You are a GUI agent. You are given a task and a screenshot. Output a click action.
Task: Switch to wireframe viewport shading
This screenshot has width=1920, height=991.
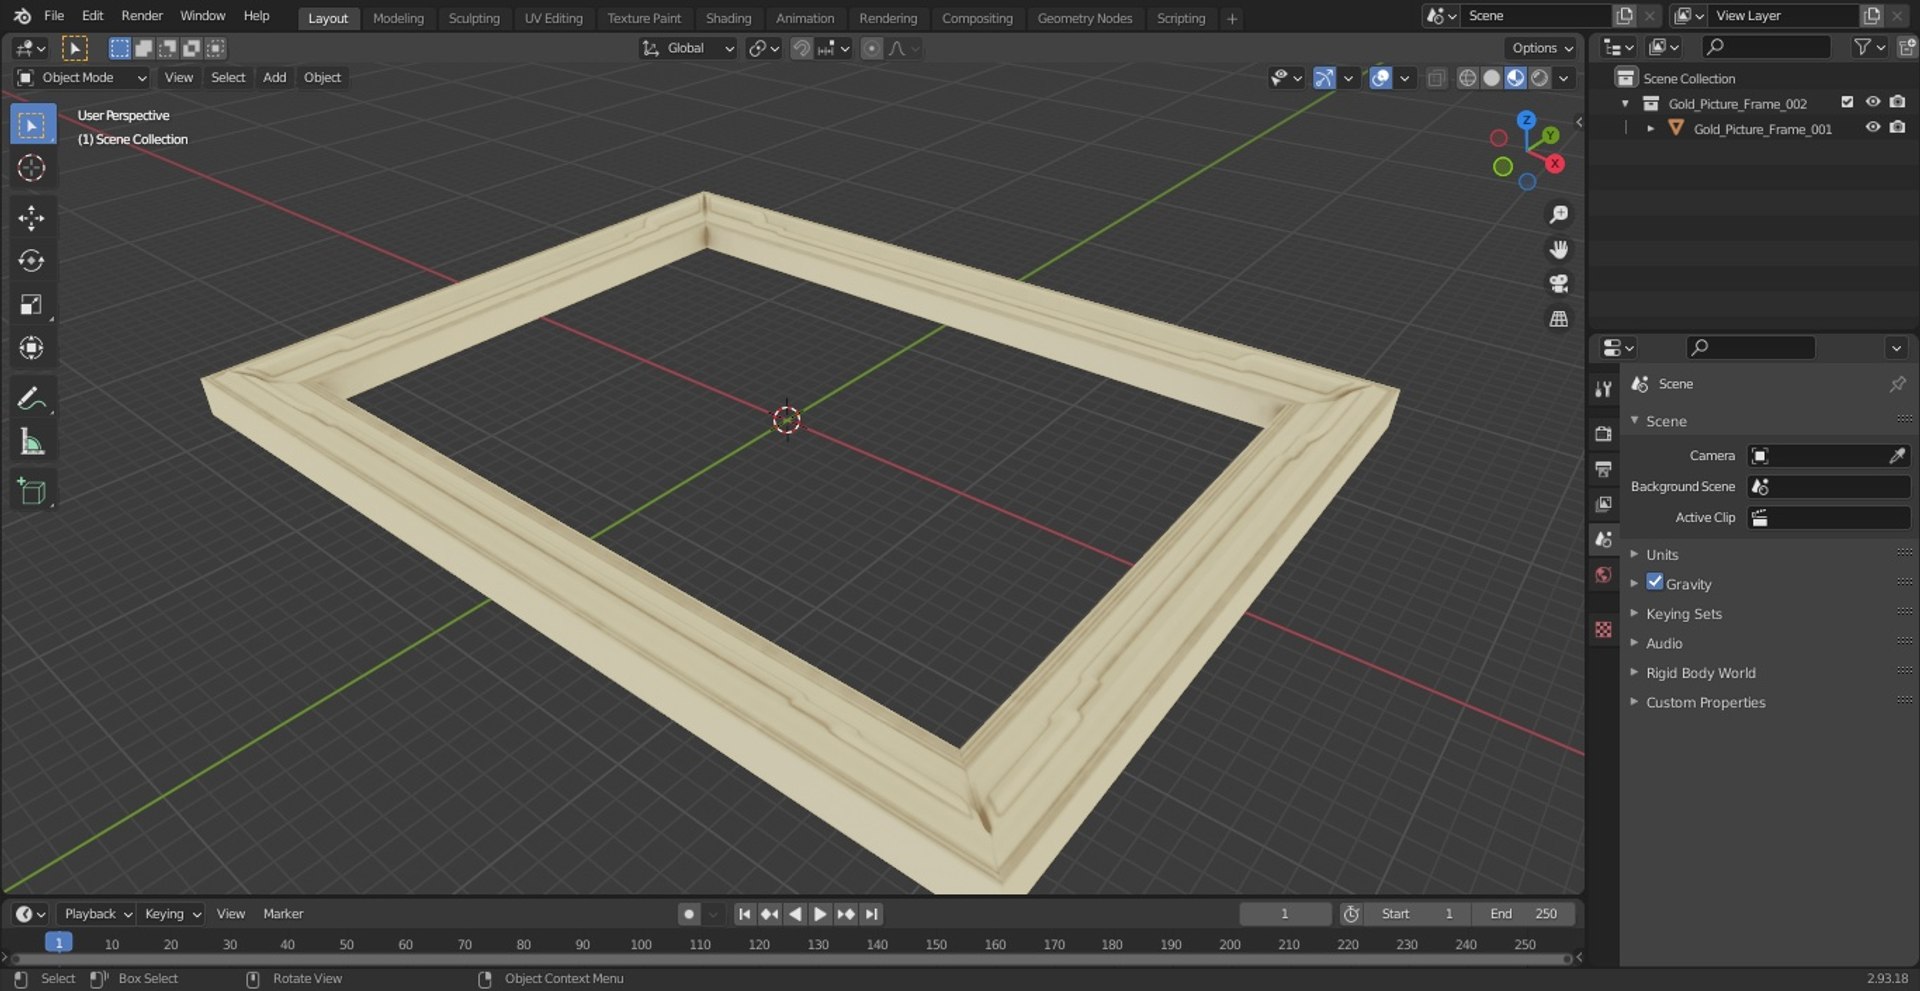coord(1467,78)
